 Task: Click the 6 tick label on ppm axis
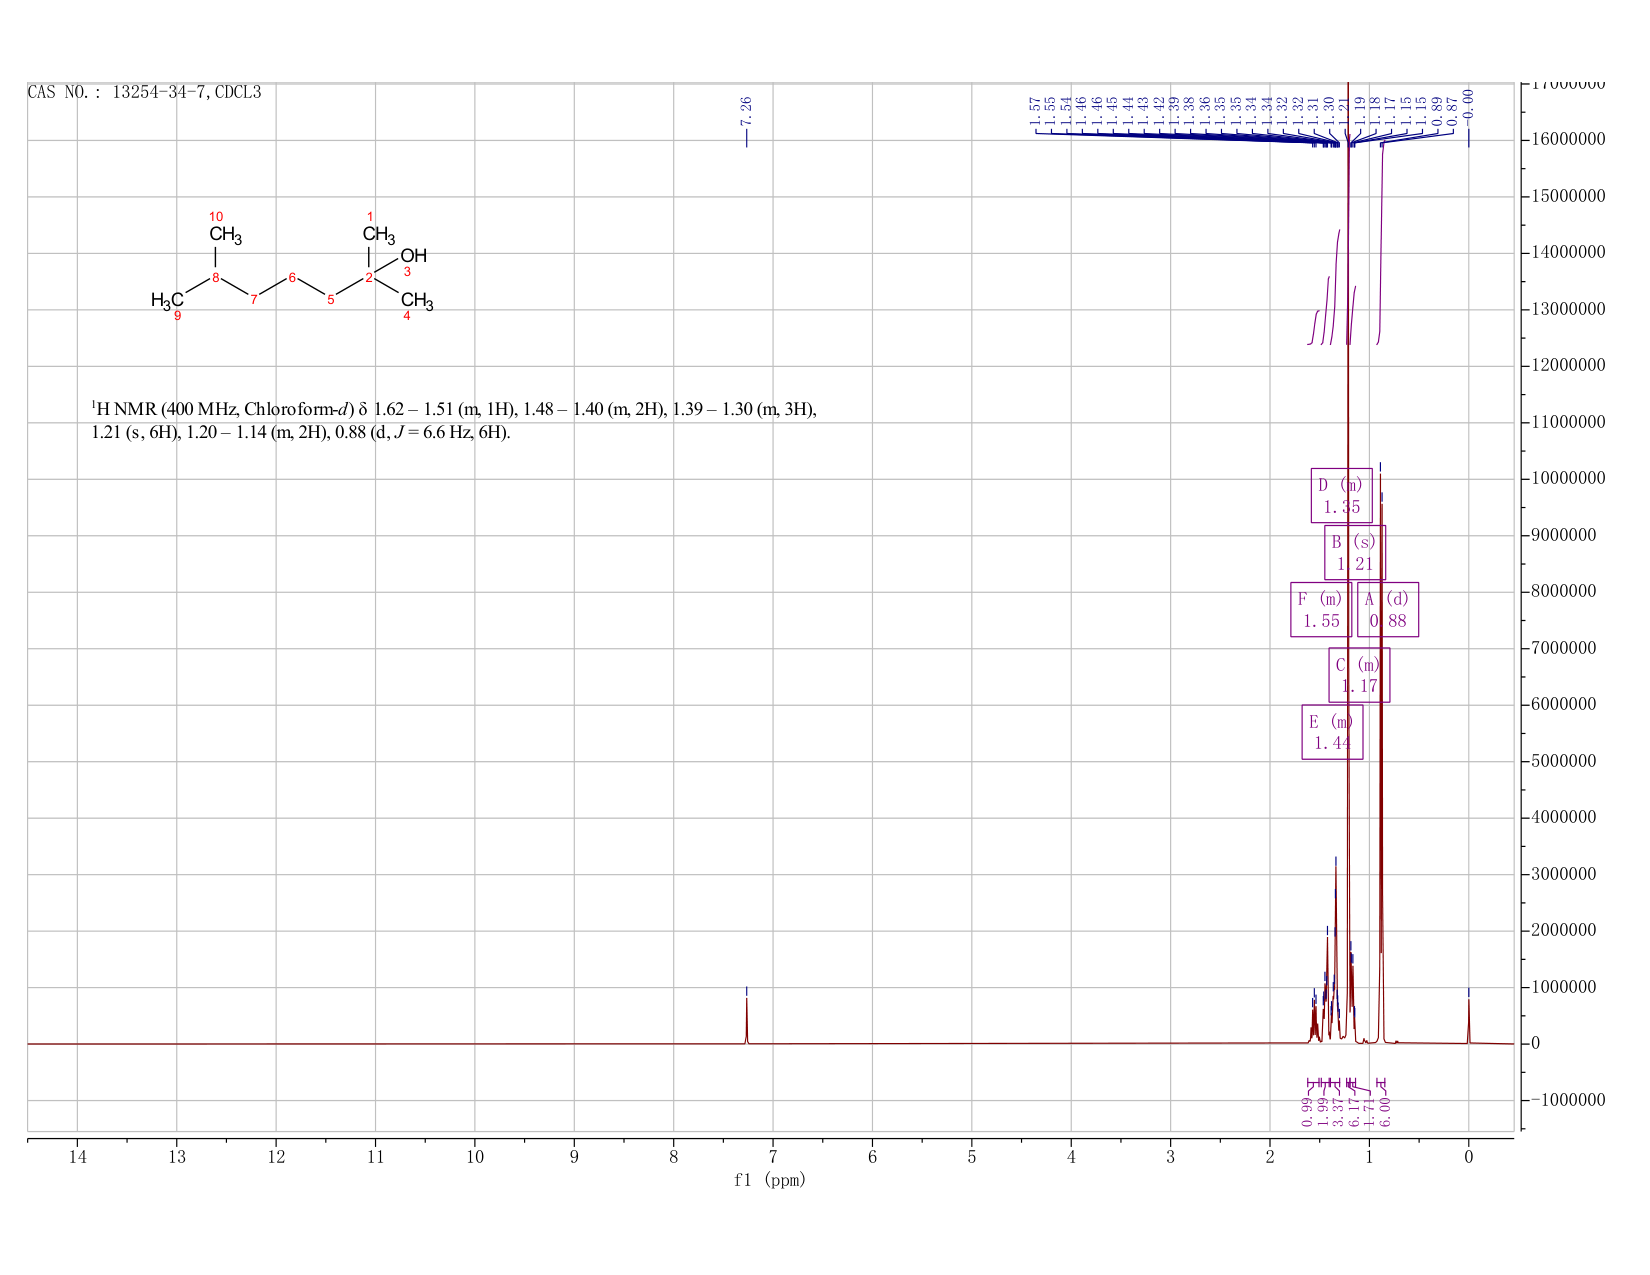point(873,1157)
